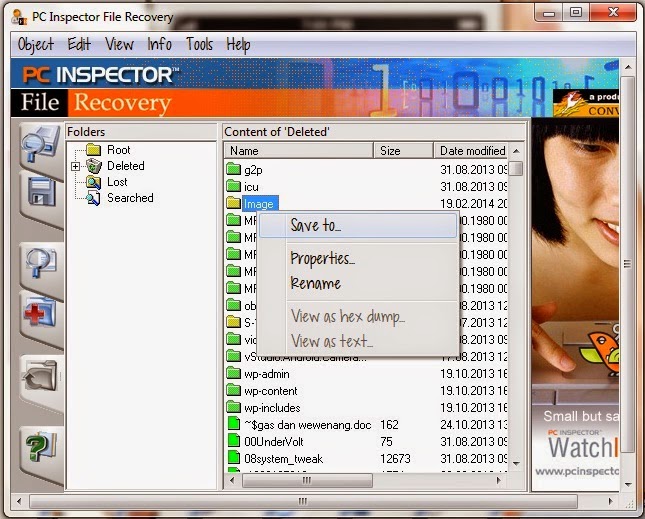
Task: Click the file list horizontal scrollbar thumb
Action: pos(307,480)
